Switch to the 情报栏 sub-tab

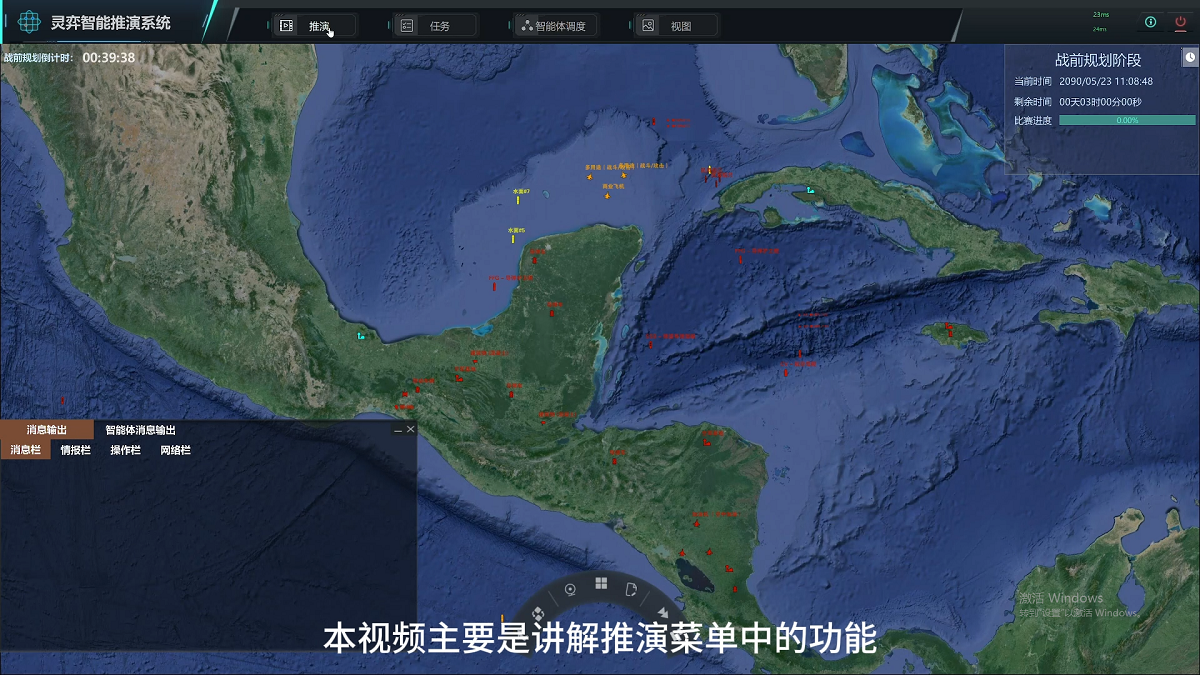(75, 451)
